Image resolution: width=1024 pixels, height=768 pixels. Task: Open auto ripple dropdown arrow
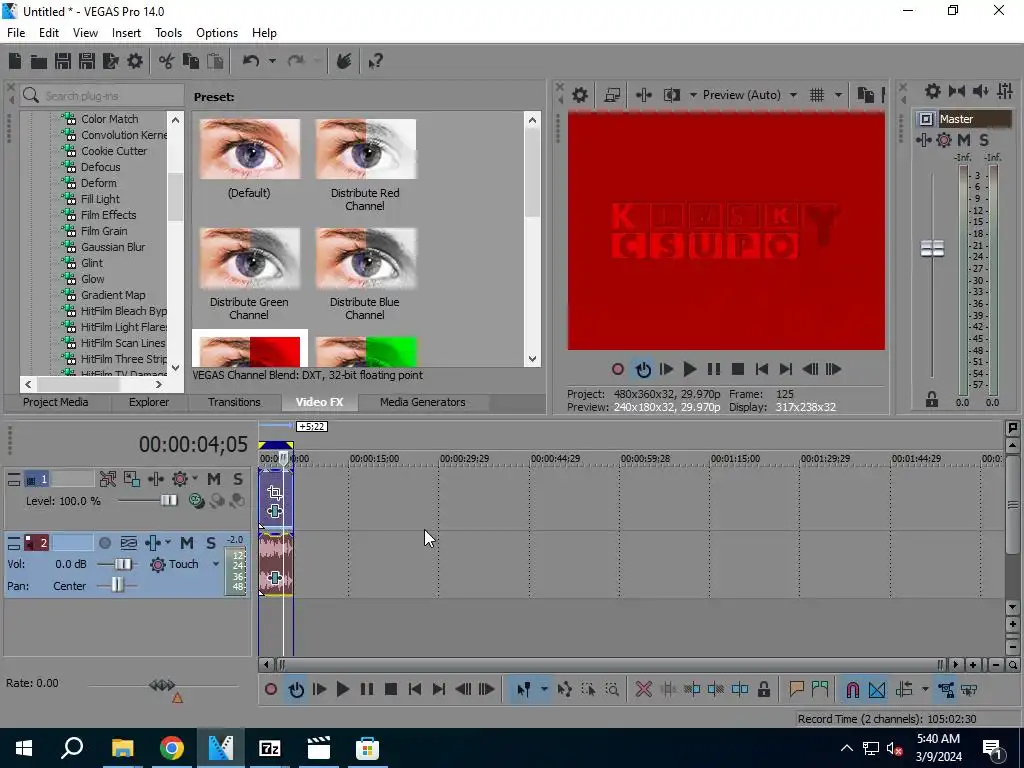tap(925, 689)
